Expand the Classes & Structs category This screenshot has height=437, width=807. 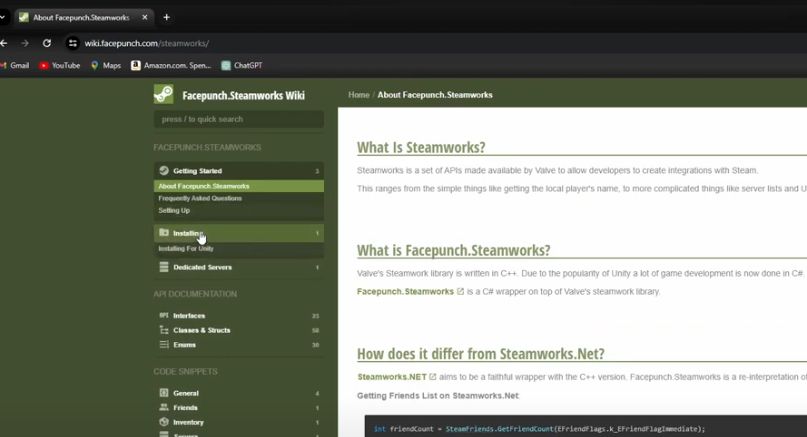pyautogui.click(x=239, y=330)
